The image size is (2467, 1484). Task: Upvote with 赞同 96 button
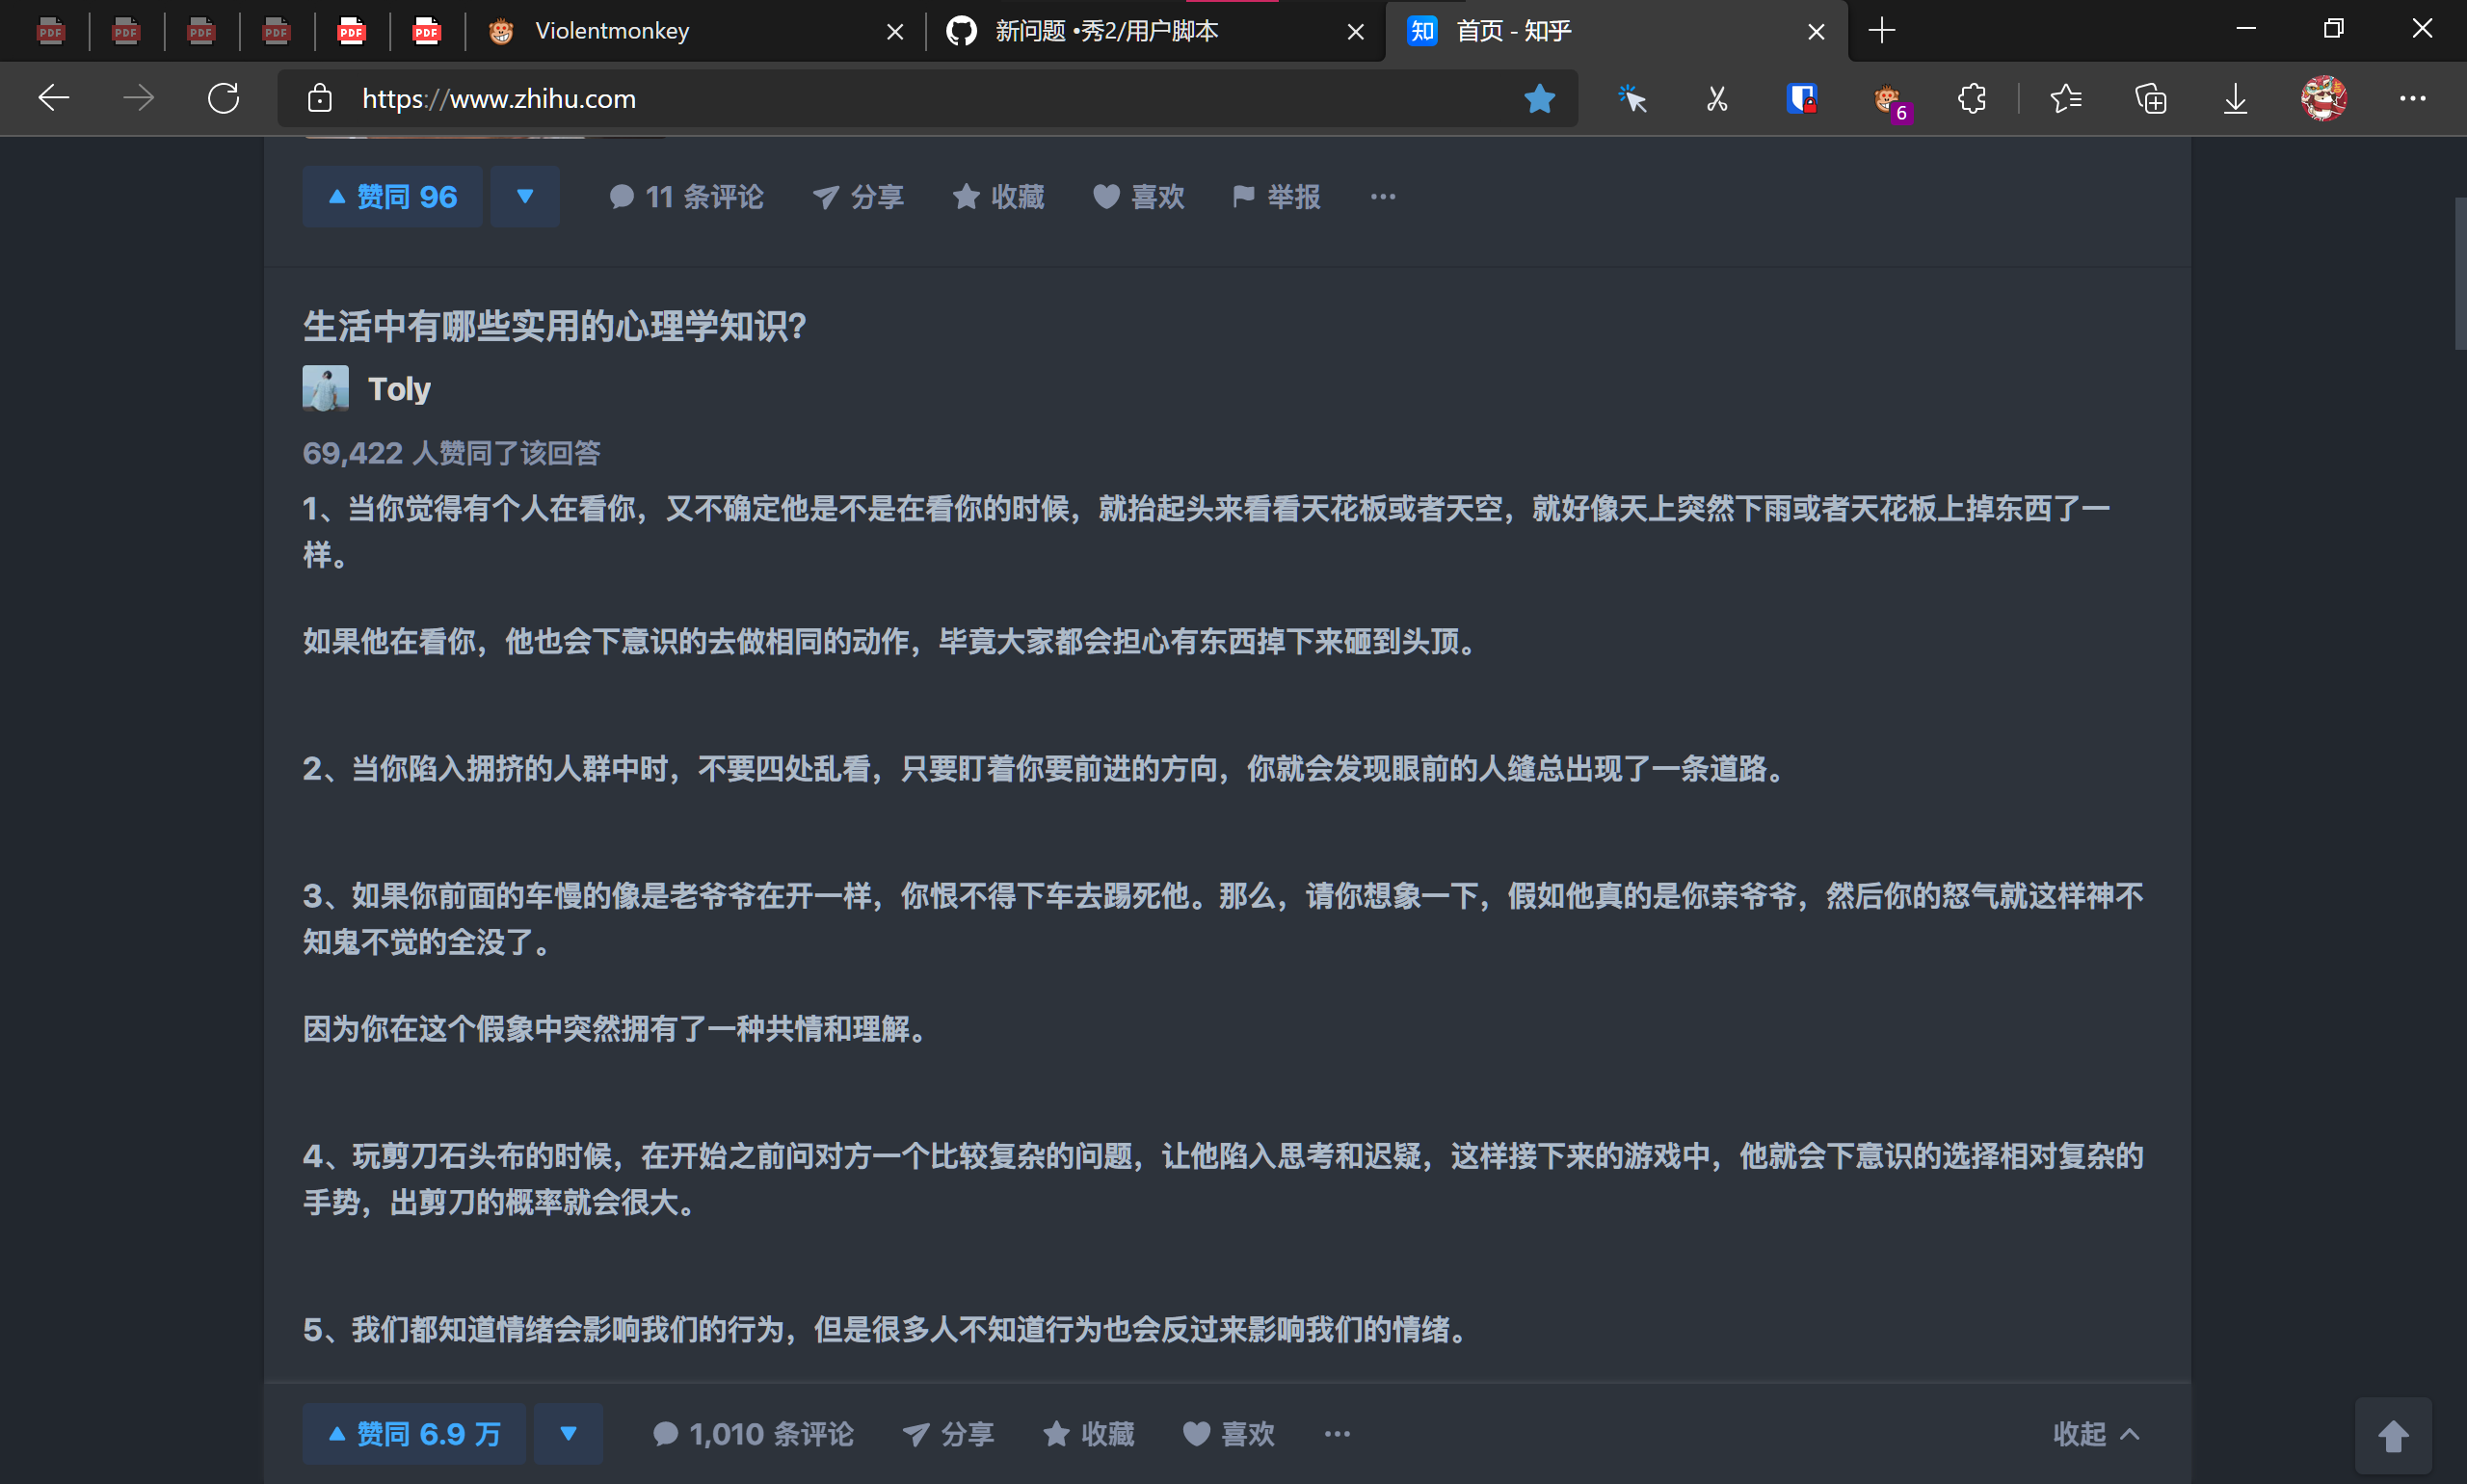392,196
